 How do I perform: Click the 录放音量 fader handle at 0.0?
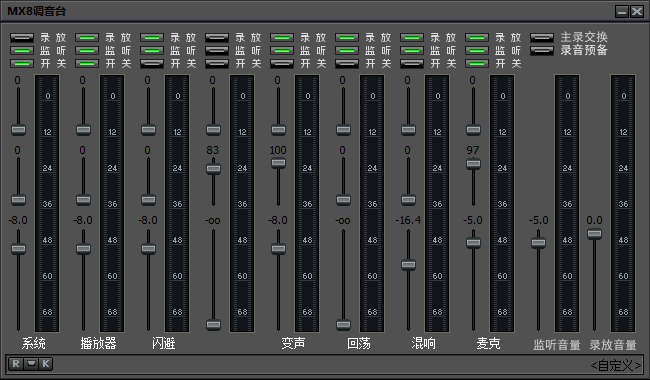pos(594,234)
